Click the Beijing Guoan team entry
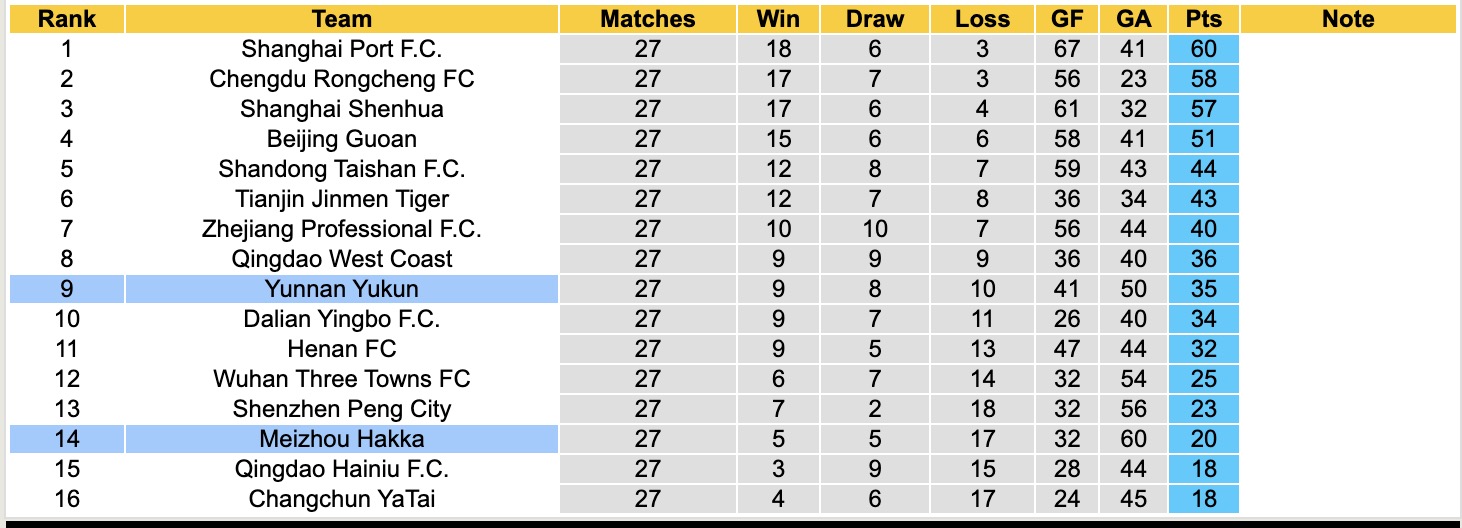This screenshot has height=528, width=1462. pyautogui.click(x=341, y=139)
